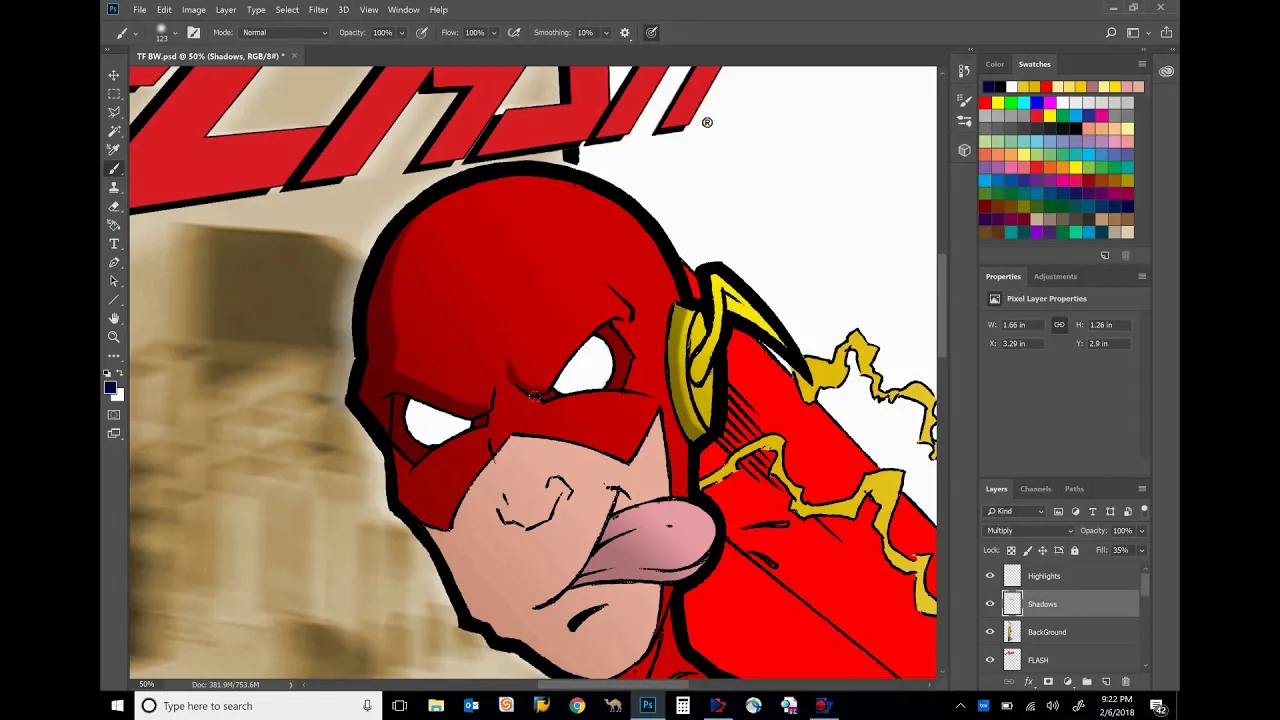Create a new layer
The width and height of the screenshot is (1280, 720).
click(x=1106, y=682)
